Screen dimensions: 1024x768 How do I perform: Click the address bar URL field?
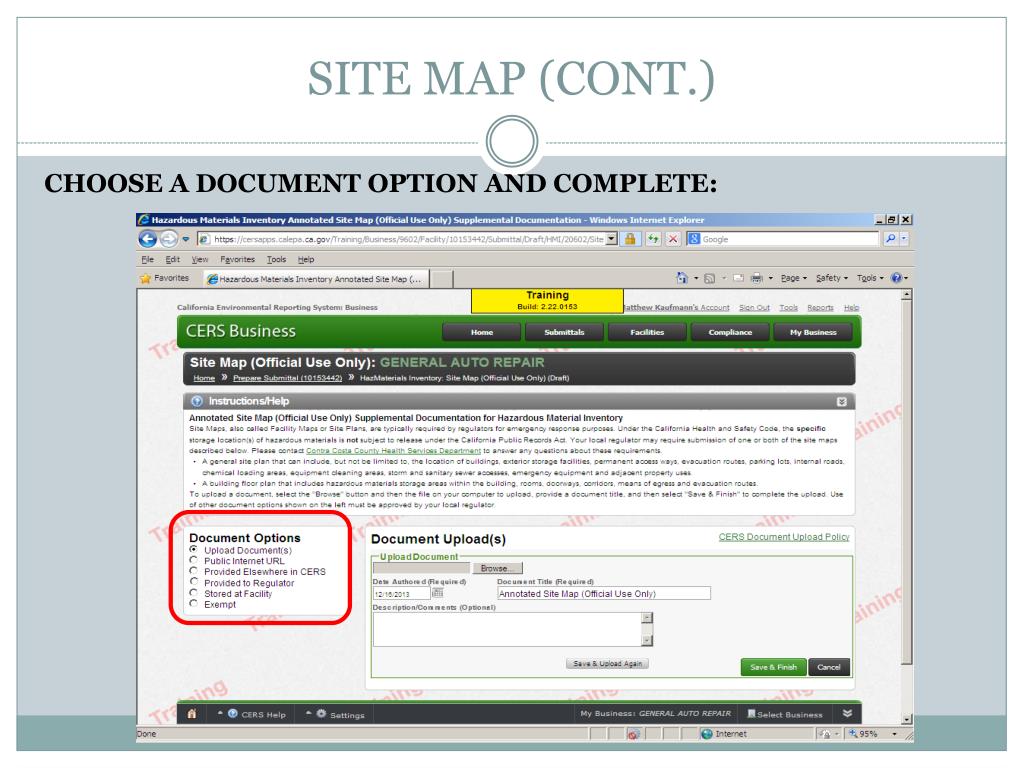pos(401,240)
